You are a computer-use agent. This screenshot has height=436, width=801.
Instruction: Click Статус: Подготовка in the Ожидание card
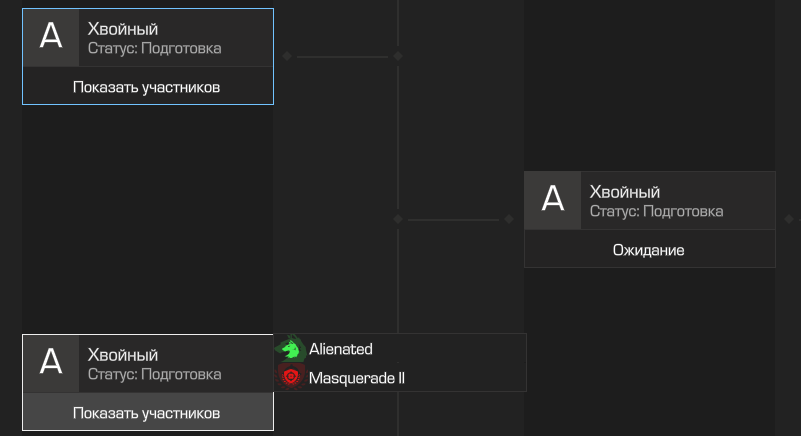(656, 212)
